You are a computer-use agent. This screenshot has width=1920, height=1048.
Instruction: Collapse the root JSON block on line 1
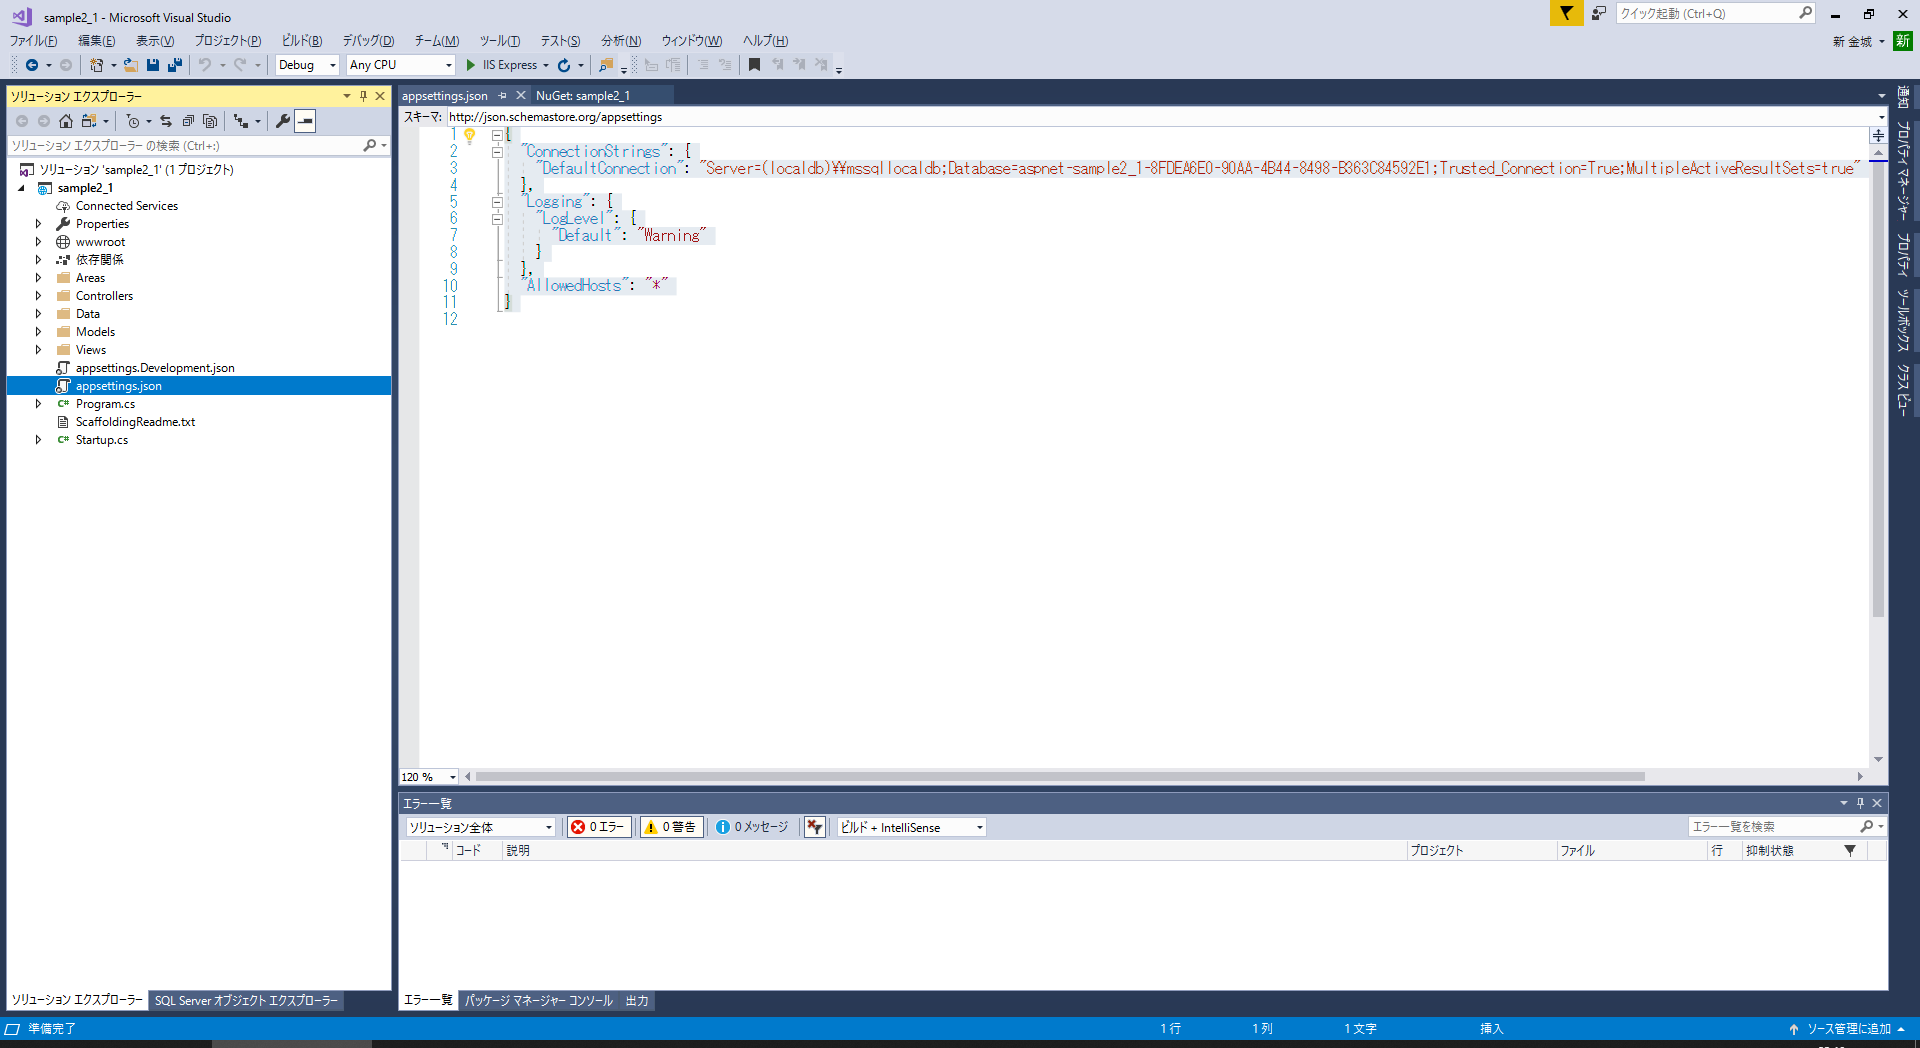click(497, 135)
